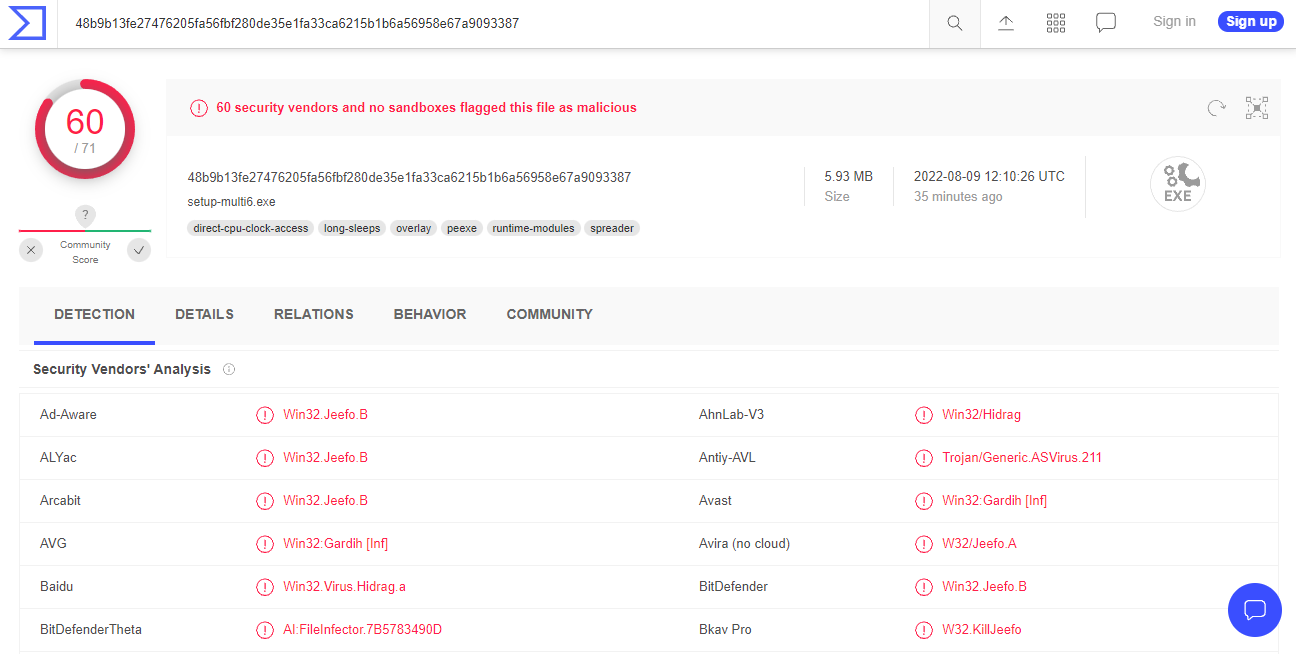Switch to the DETECTION tab
The image size is (1296, 654).
coord(94,314)
